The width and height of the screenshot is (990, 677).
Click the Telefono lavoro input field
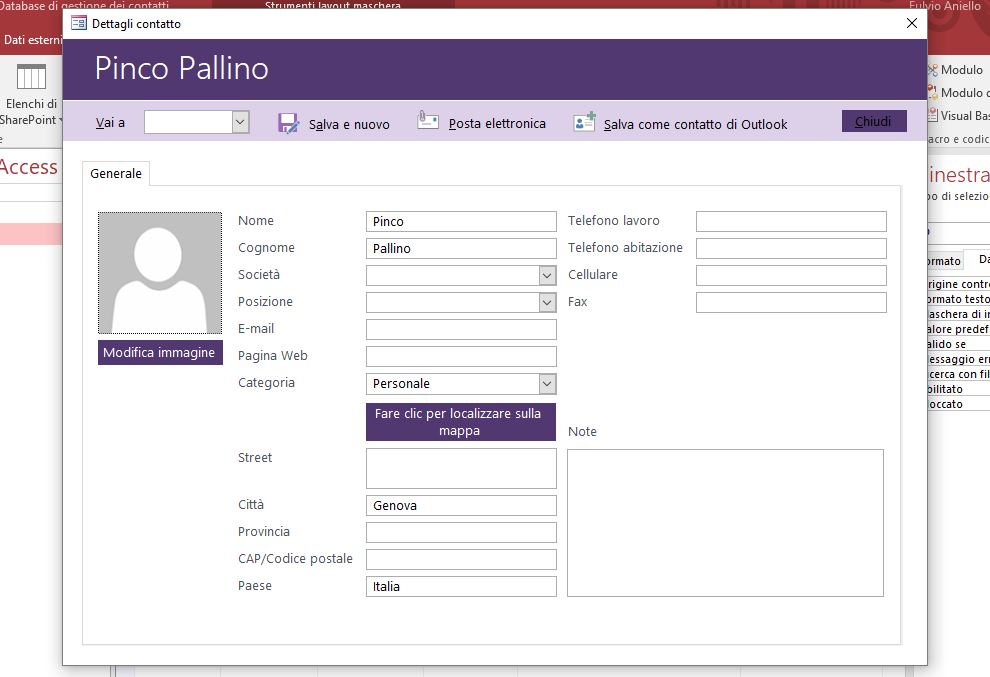click(x=791, y=222)
